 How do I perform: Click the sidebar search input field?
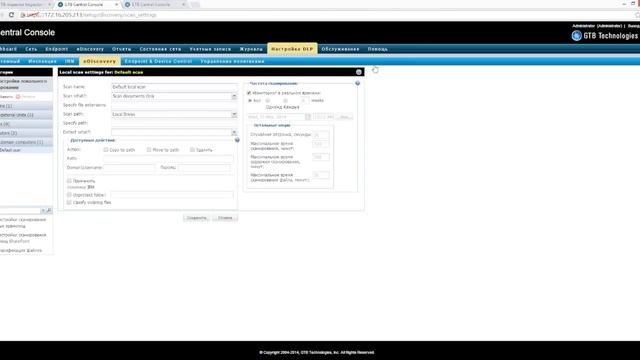point(20,211)
